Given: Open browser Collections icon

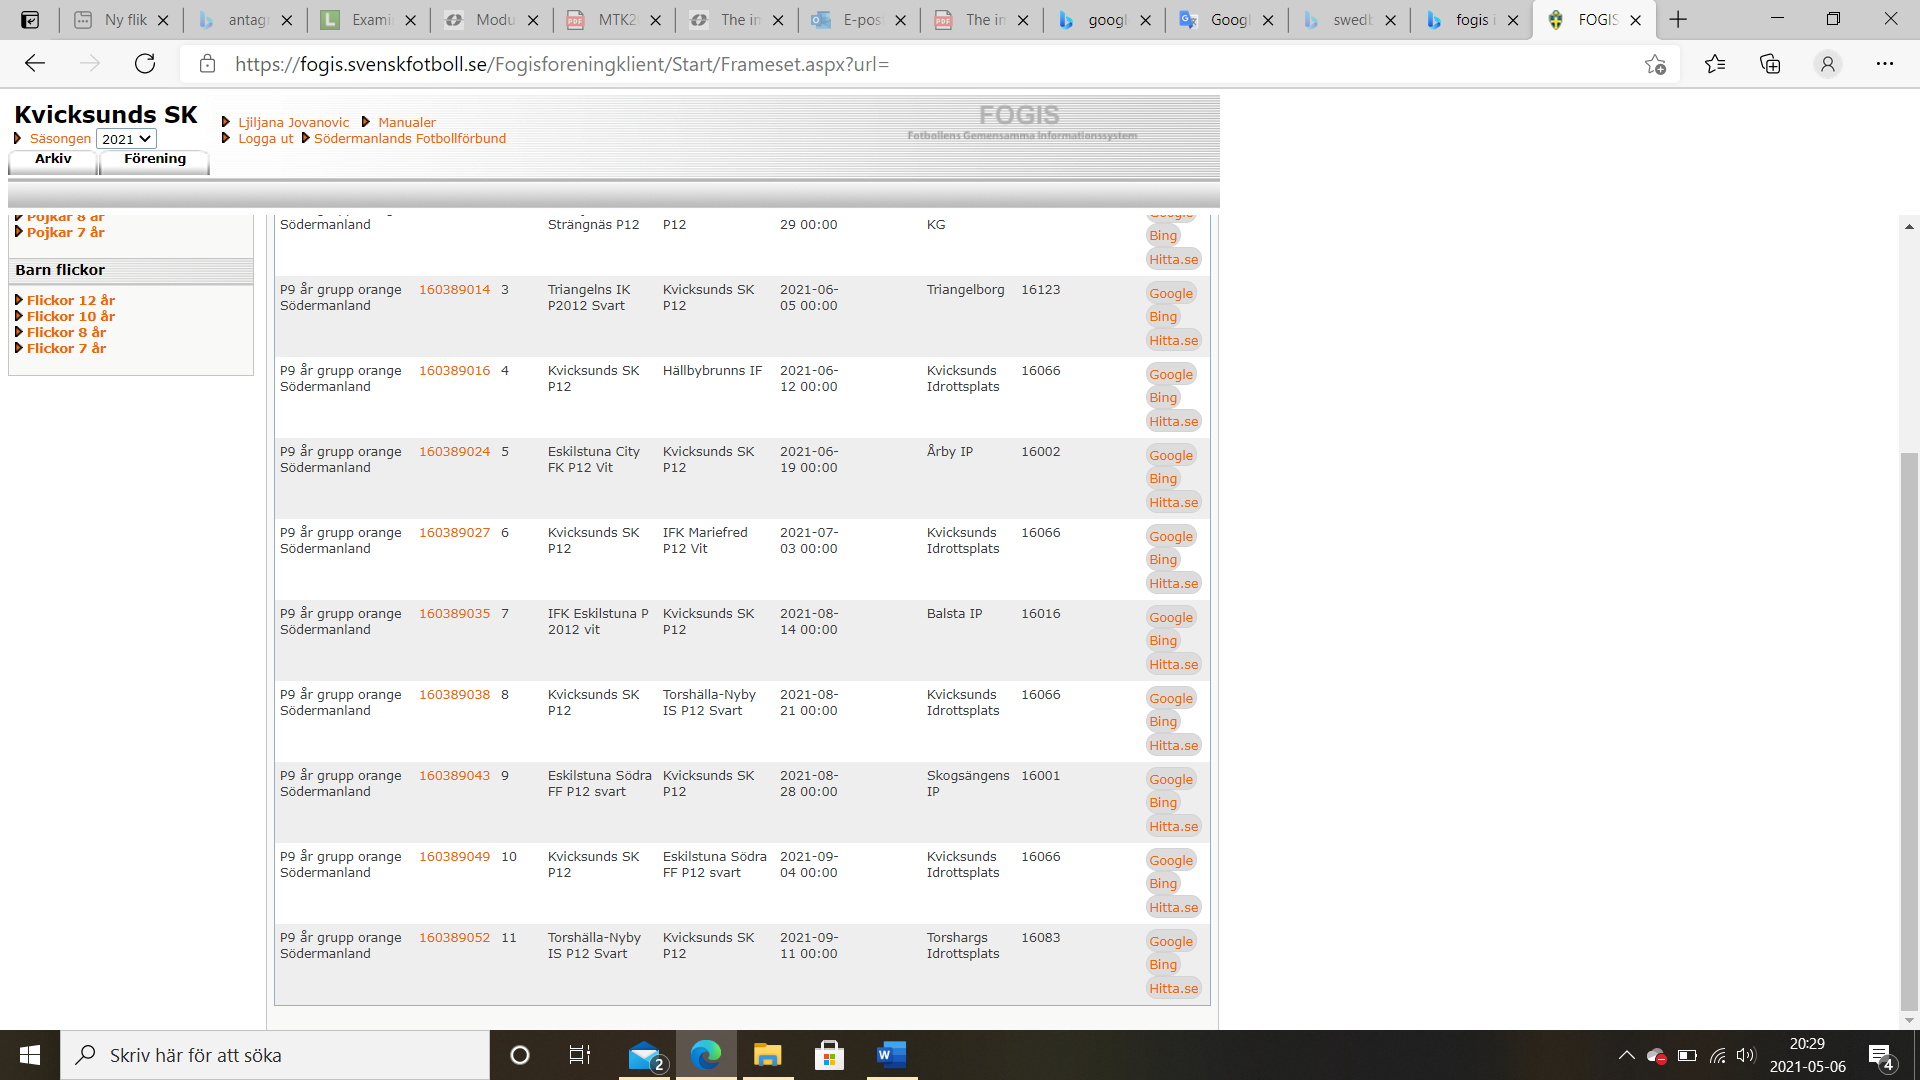Looking at the screenshot, I should tap(1770, 64).
